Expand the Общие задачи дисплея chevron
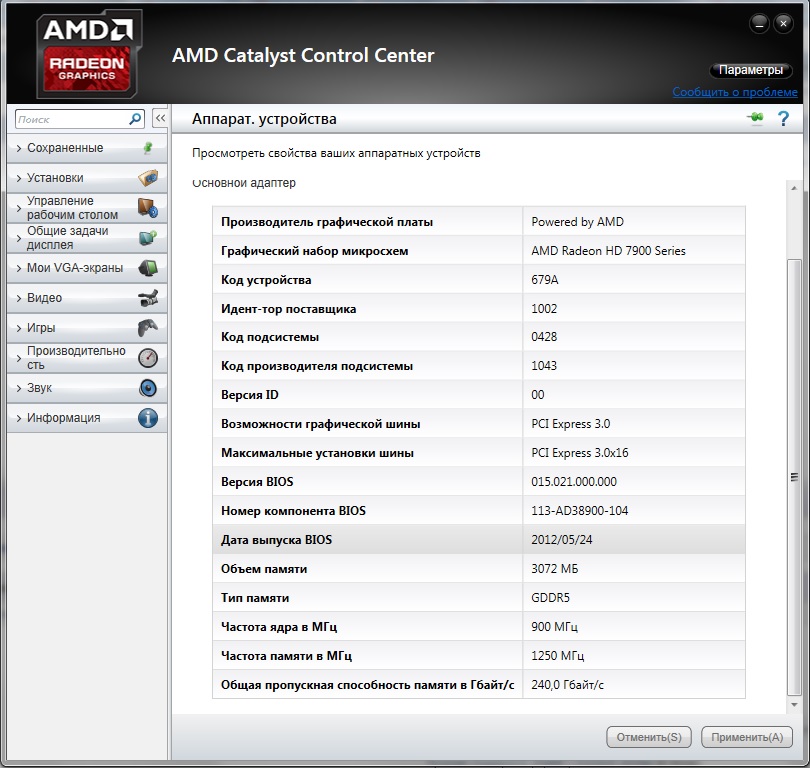 (19, 238)
